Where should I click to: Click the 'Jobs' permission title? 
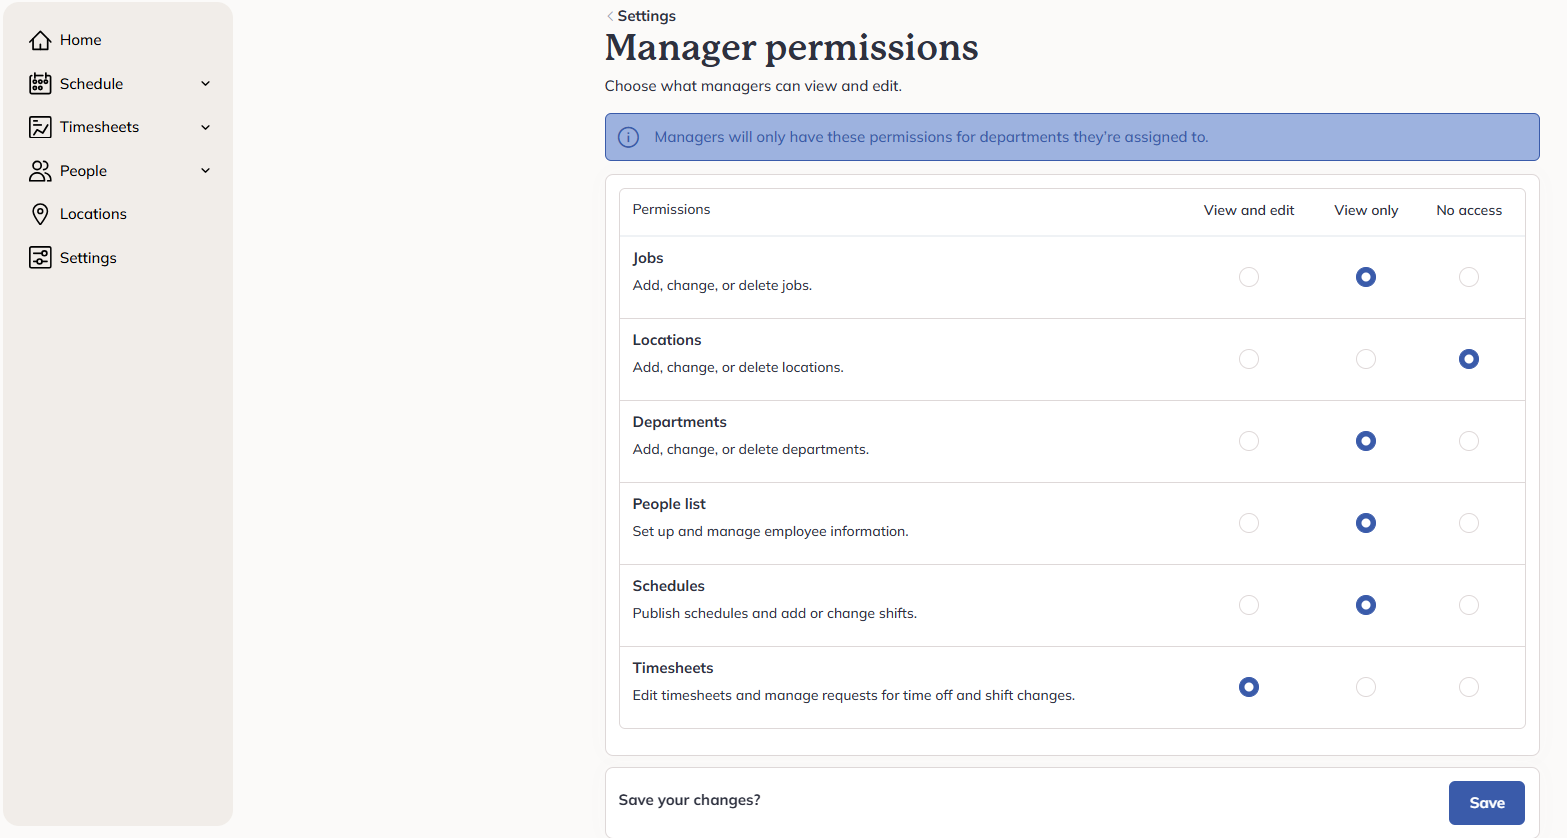click(648, 258)
